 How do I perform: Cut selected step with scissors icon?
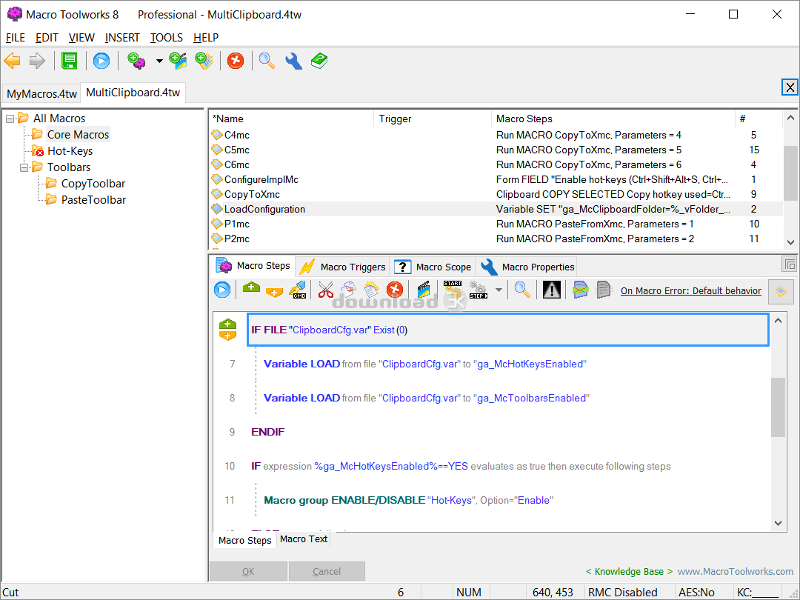(325, 290)
